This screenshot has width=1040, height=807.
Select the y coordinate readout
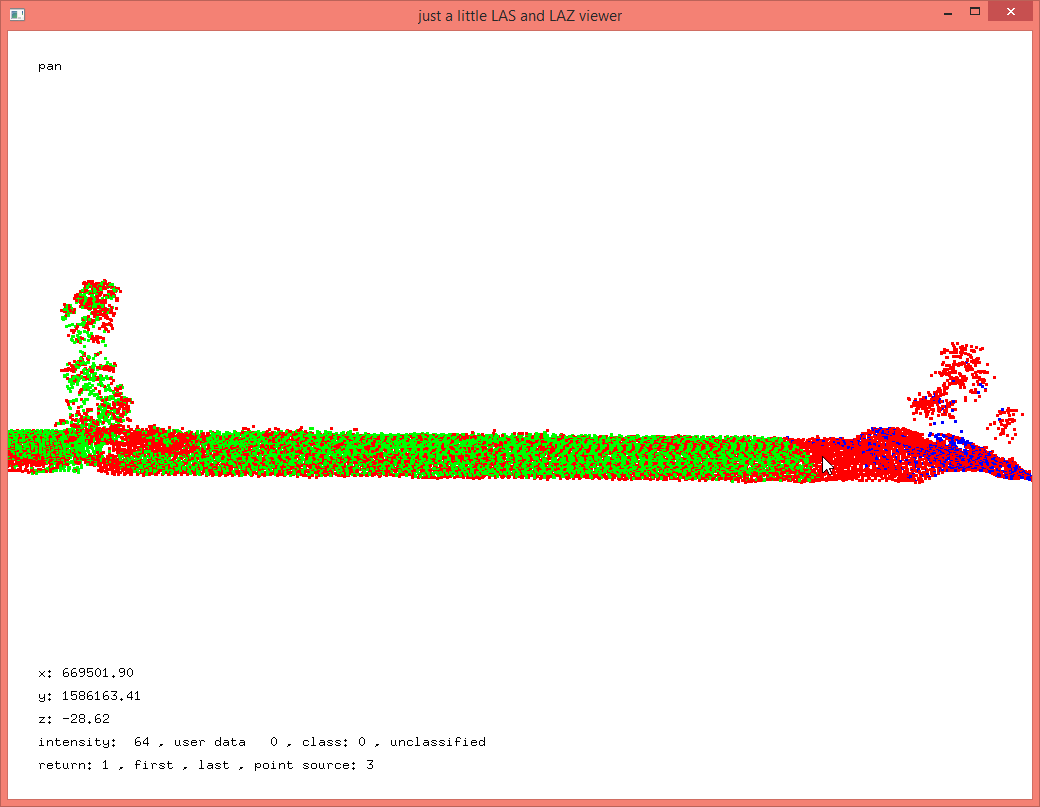(x=89, y=696)
